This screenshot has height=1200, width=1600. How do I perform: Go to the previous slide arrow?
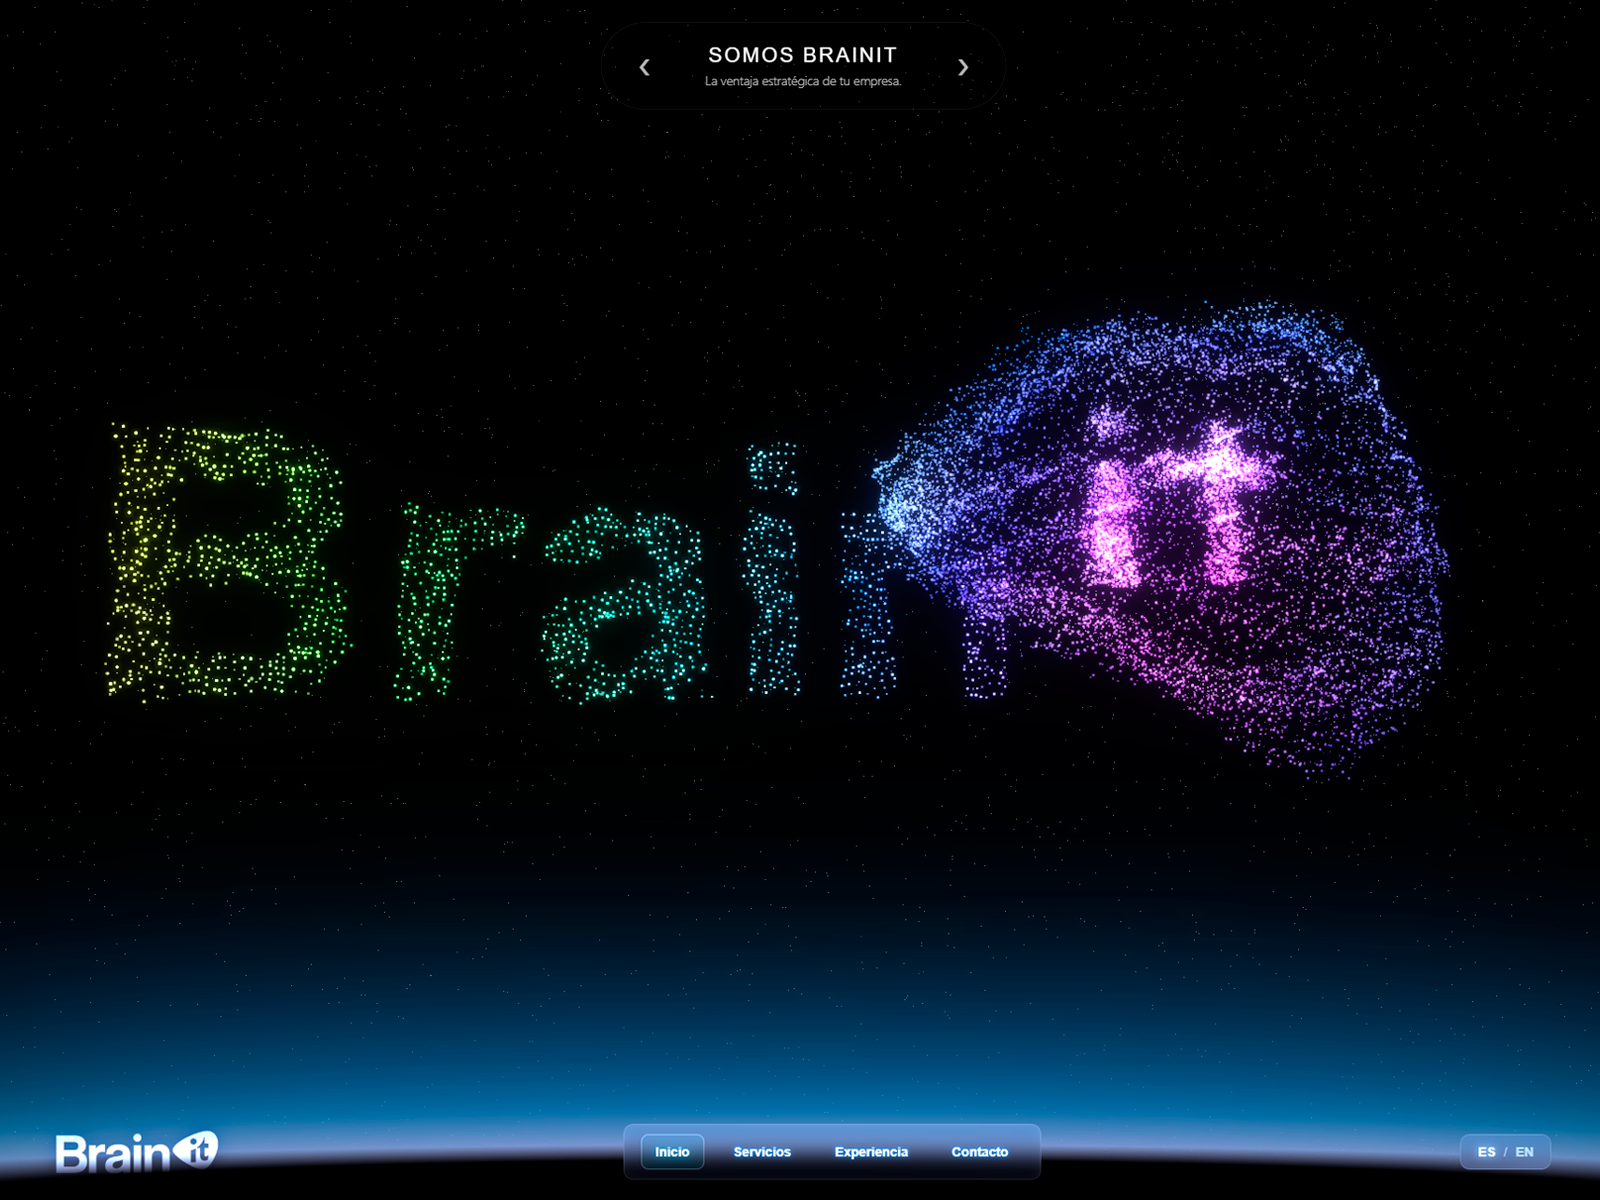[645, 67]
